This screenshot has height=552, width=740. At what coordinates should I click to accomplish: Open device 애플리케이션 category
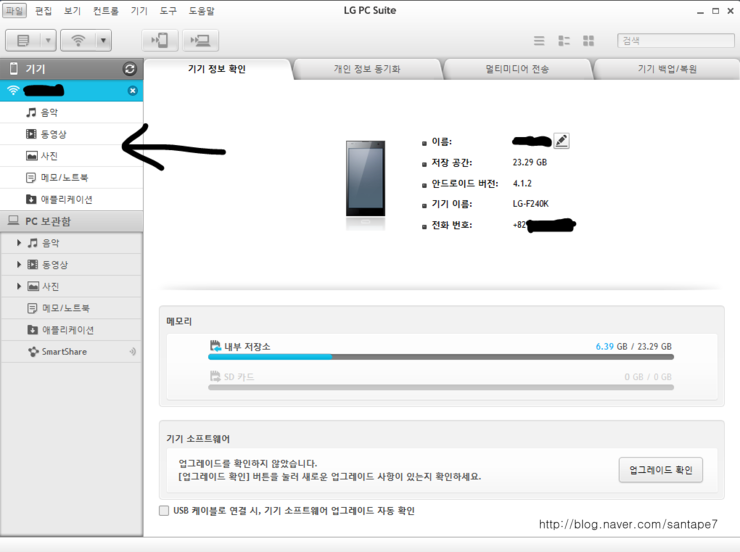click(71, 199)
